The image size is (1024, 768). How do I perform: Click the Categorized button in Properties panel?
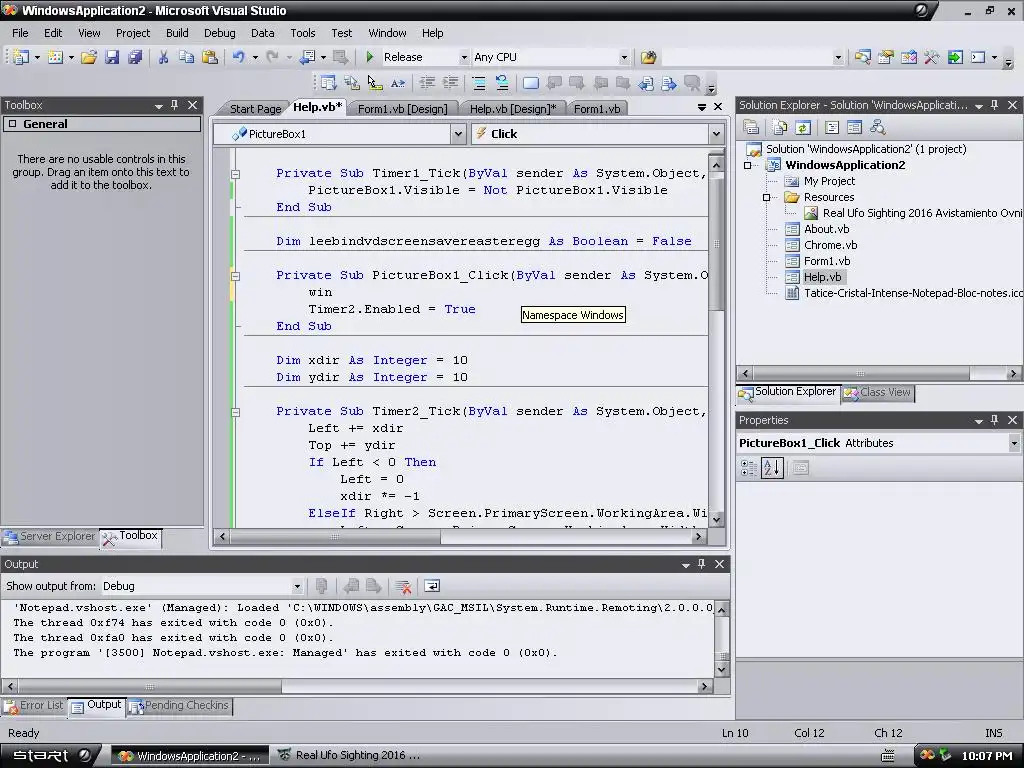point(748,468)
